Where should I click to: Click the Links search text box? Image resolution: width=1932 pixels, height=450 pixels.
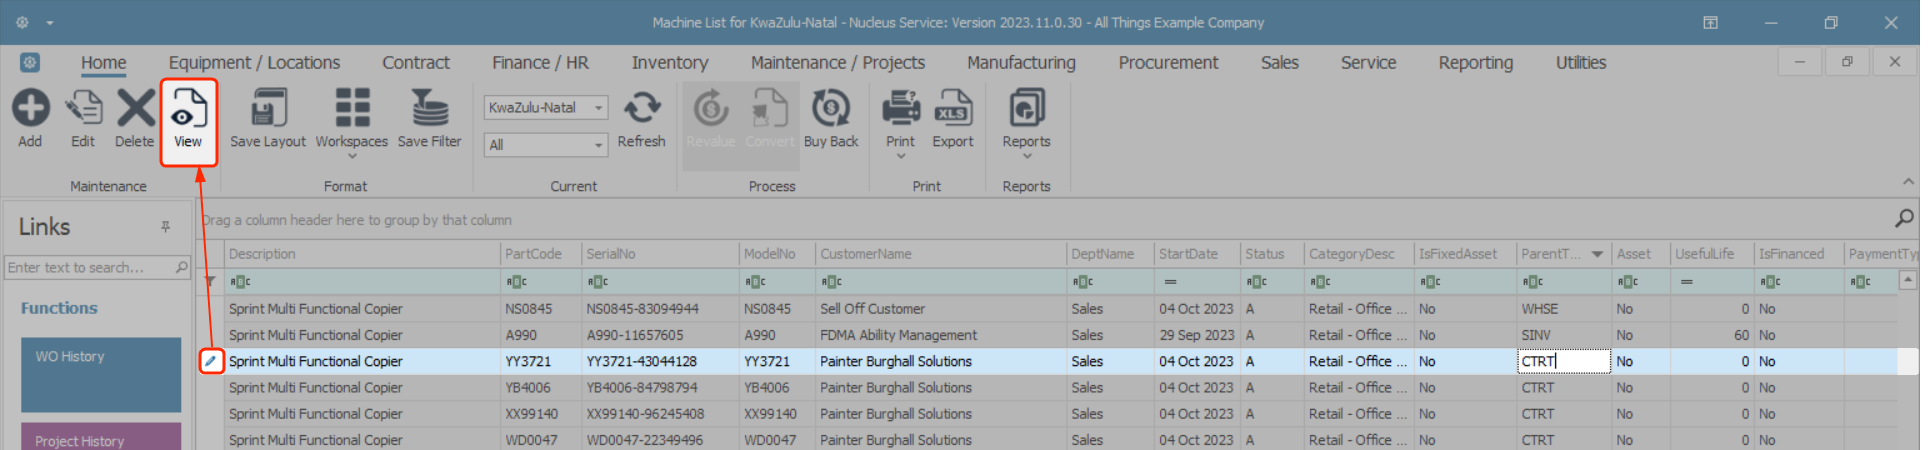(89, 267)
